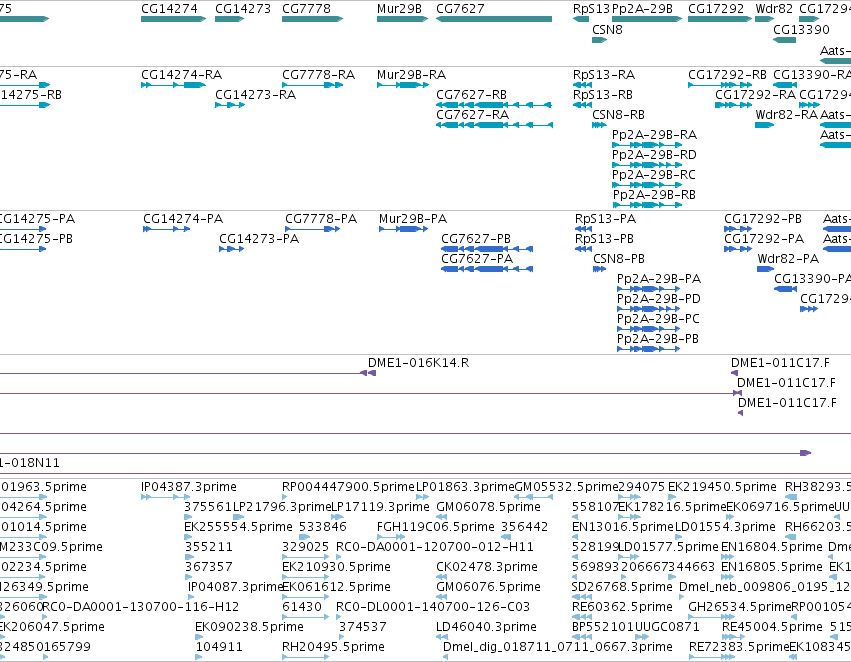The height and width of the screenshot is (662, 851).
Task: Click EST RH20495.5prime label
Action: [x=333, y=647]
